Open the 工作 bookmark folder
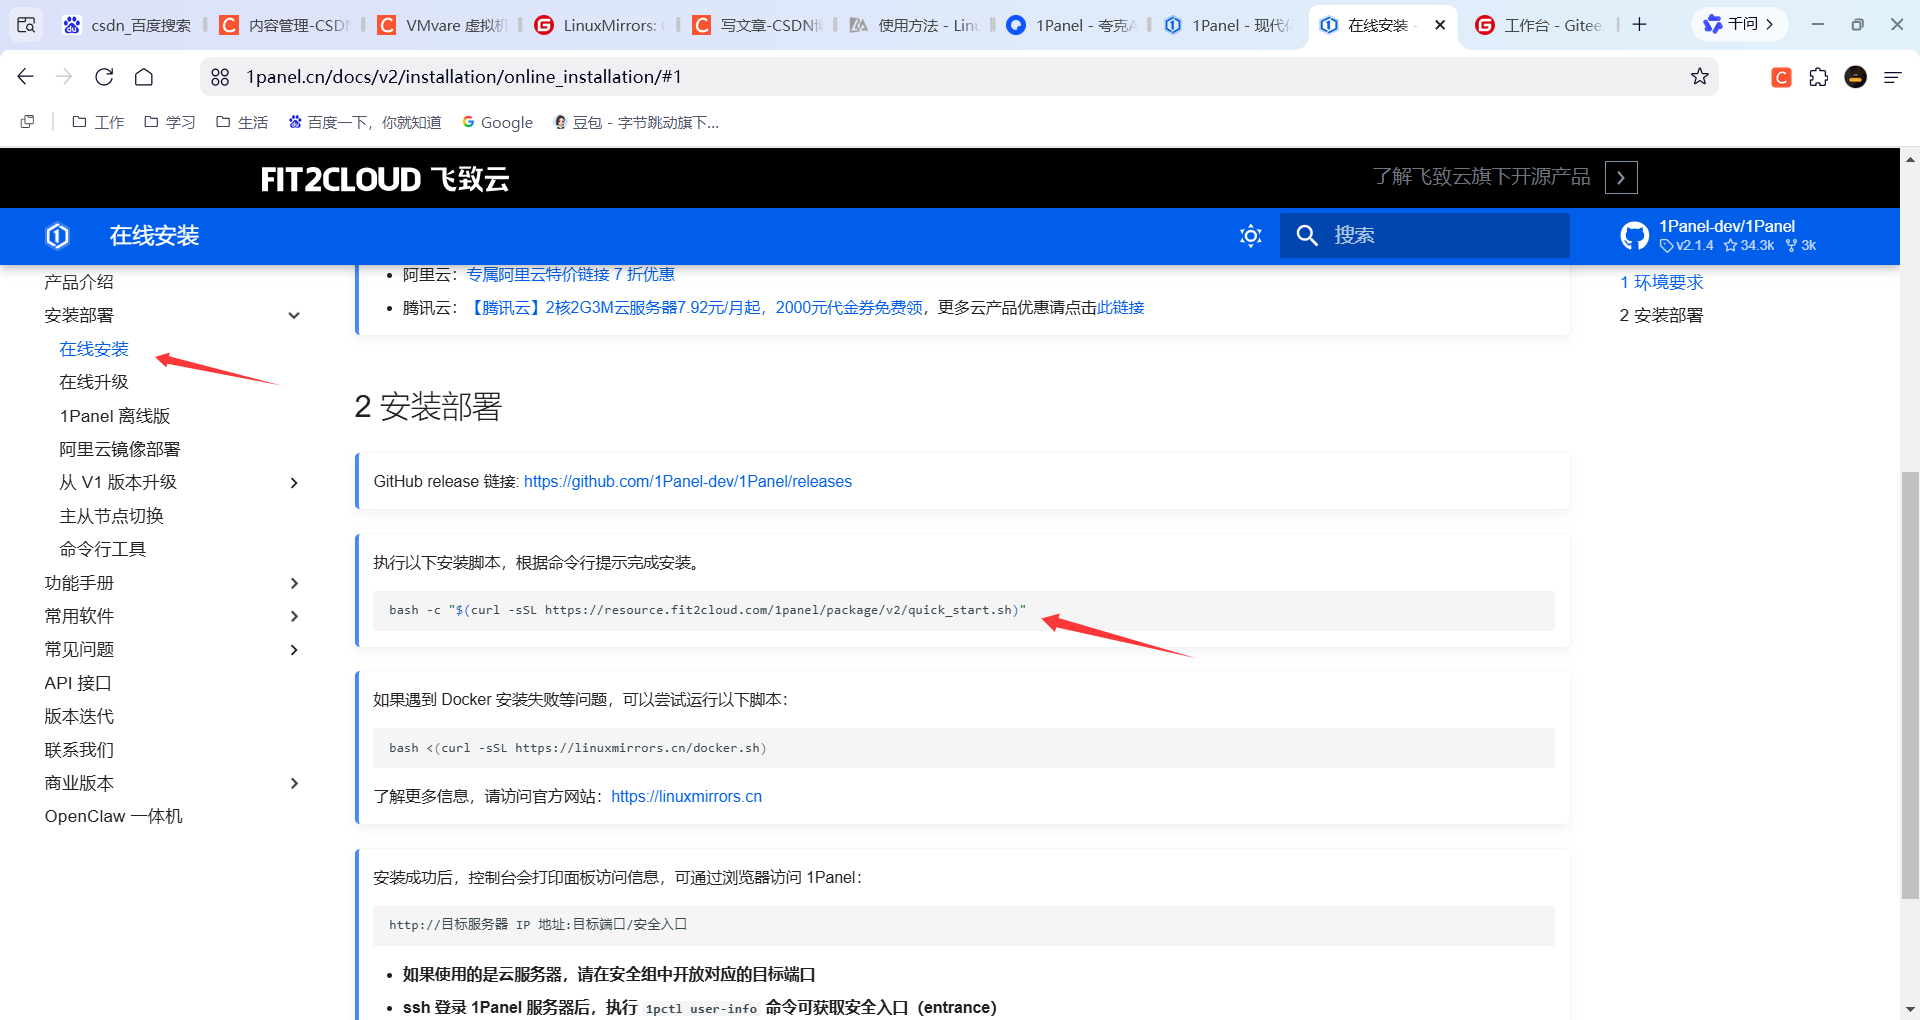The image size is (1920, 1020). pos(98,122)
